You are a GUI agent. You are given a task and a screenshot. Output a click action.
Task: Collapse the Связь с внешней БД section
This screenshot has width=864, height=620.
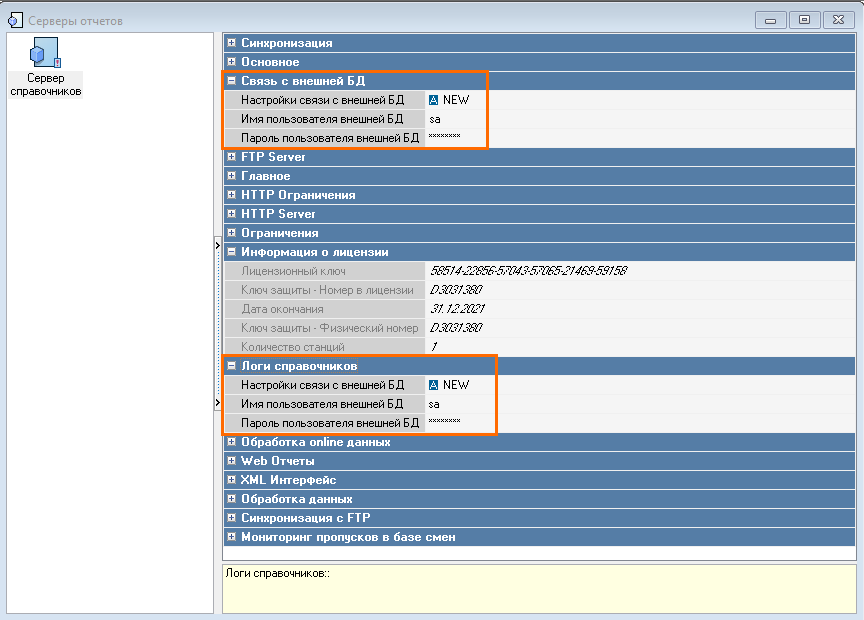pyautogui.click(x=232, y=81)
